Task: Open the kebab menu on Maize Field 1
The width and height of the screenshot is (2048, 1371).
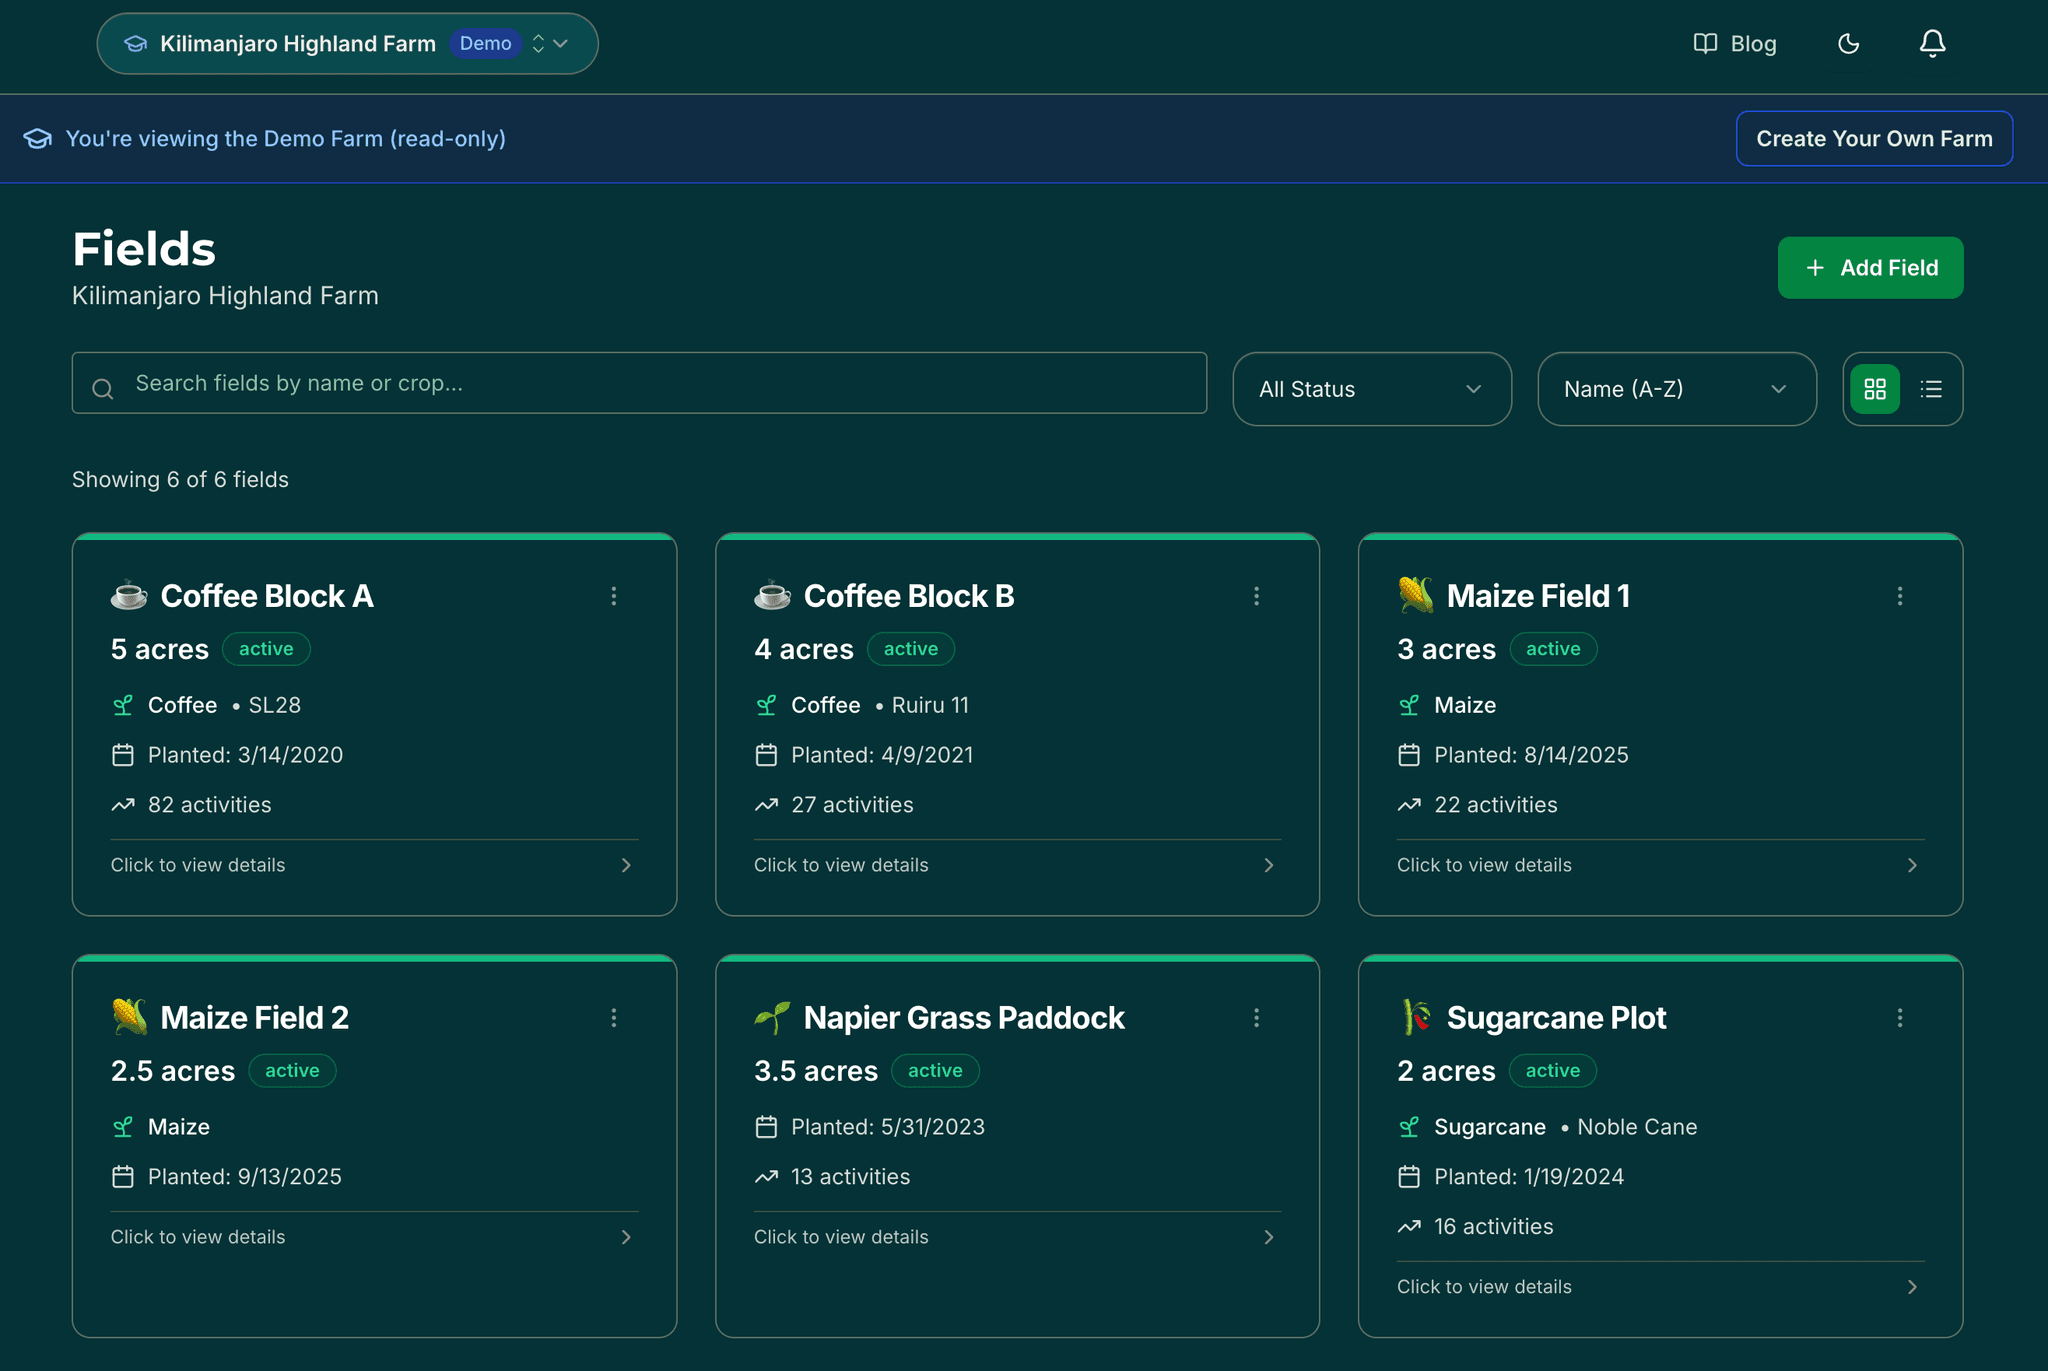Action: pos(1900,595)
